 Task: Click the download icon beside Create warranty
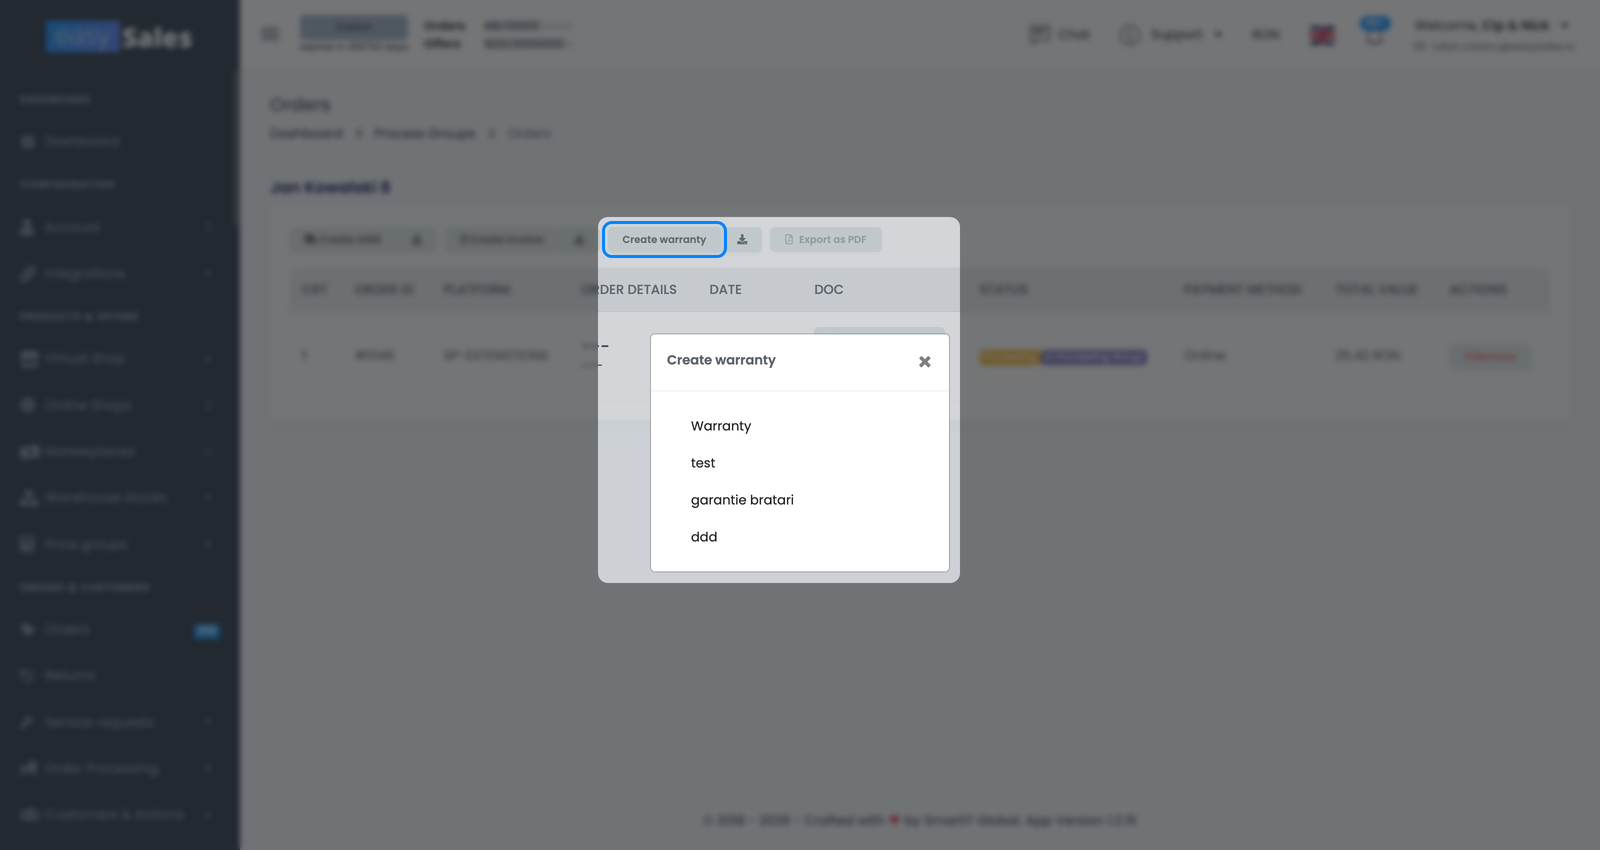tap(742, 240)
